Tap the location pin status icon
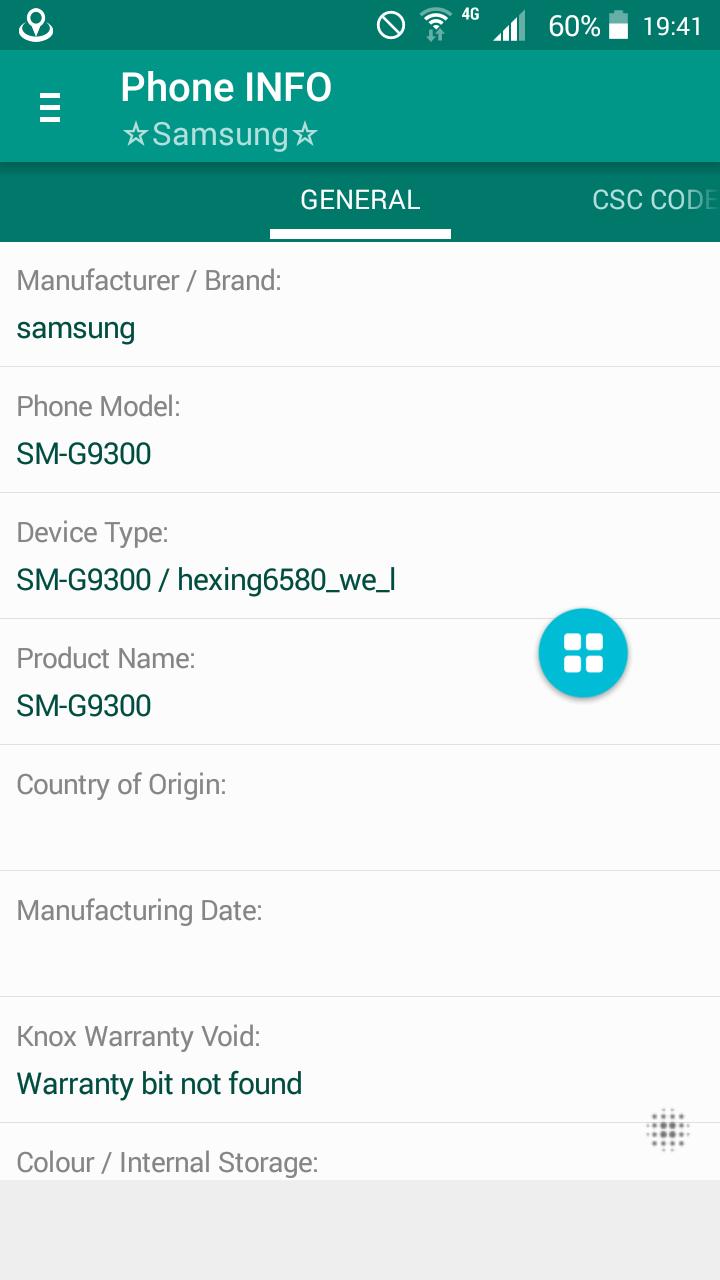This screenshot has height=1280, width=720. point(36,25)
